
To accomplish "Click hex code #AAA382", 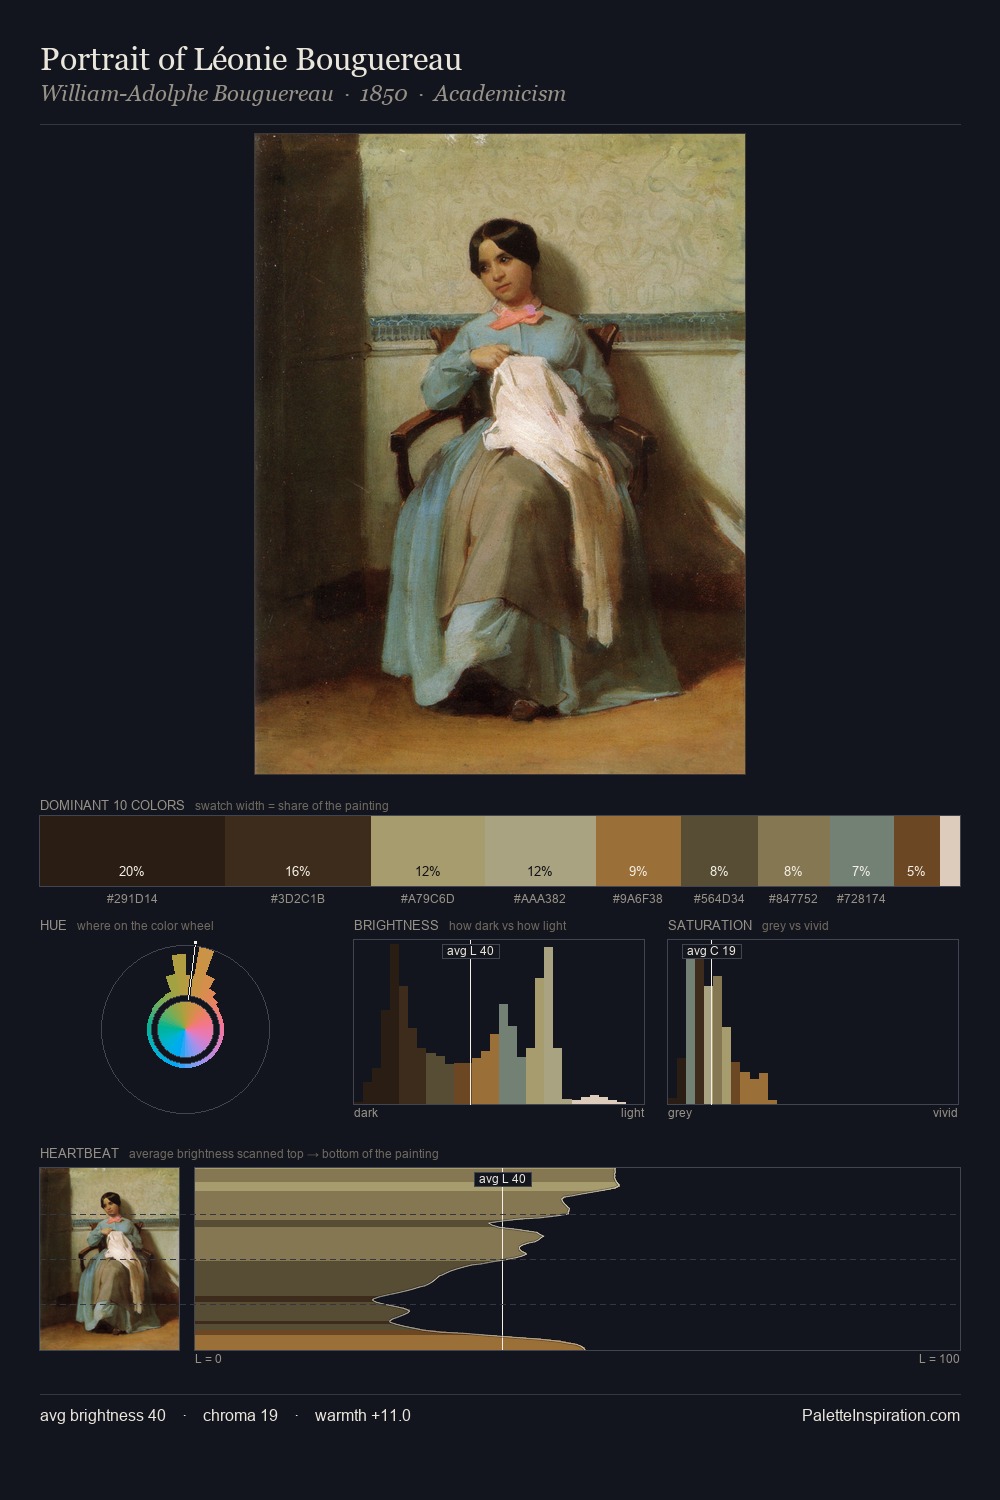I will tap(540, 899).
